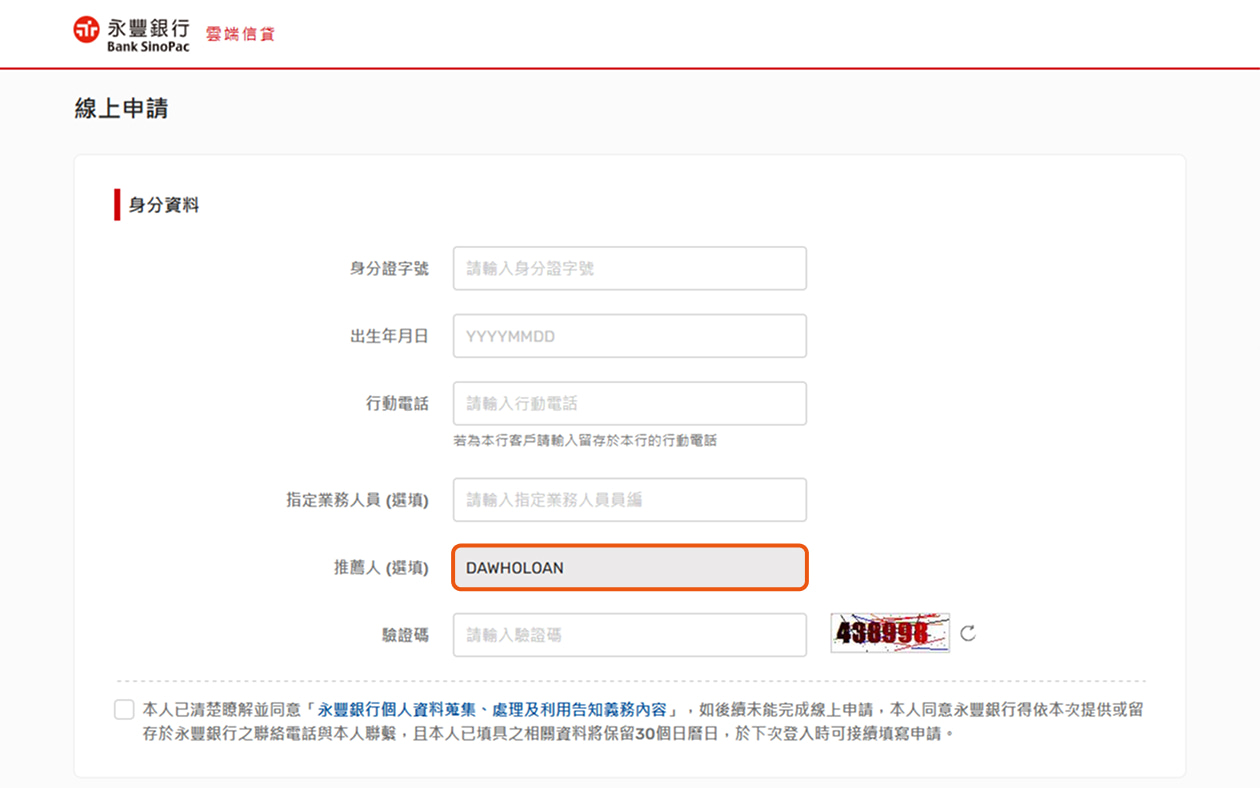Click the 指定業務人員 staff ID field

coord(629,500)
